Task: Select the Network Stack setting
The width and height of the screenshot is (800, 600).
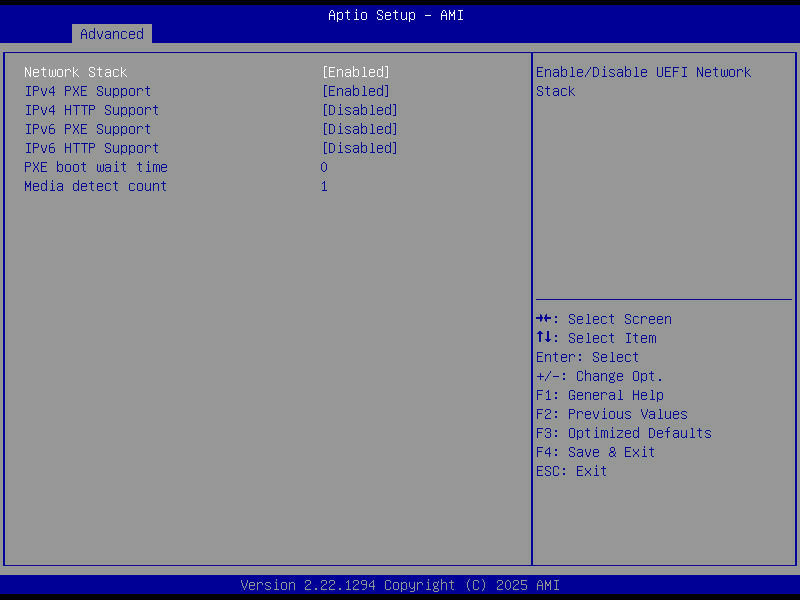Action: pyautogui.click(x=77, y=72)
